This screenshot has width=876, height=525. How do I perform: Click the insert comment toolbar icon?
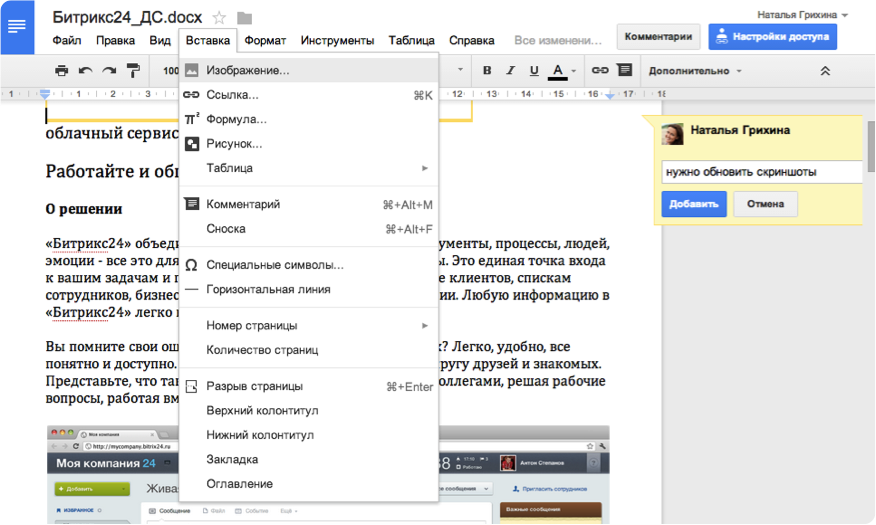624,70
